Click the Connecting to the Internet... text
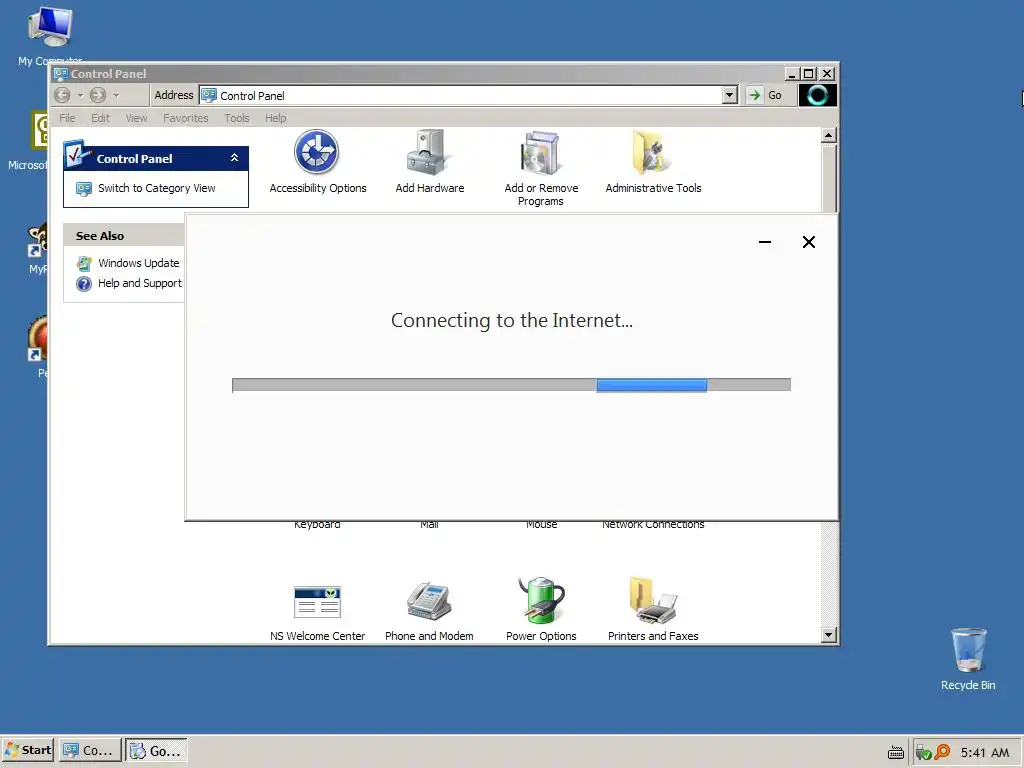Screen dimensions: 1024x768 (x=511, y=321)
